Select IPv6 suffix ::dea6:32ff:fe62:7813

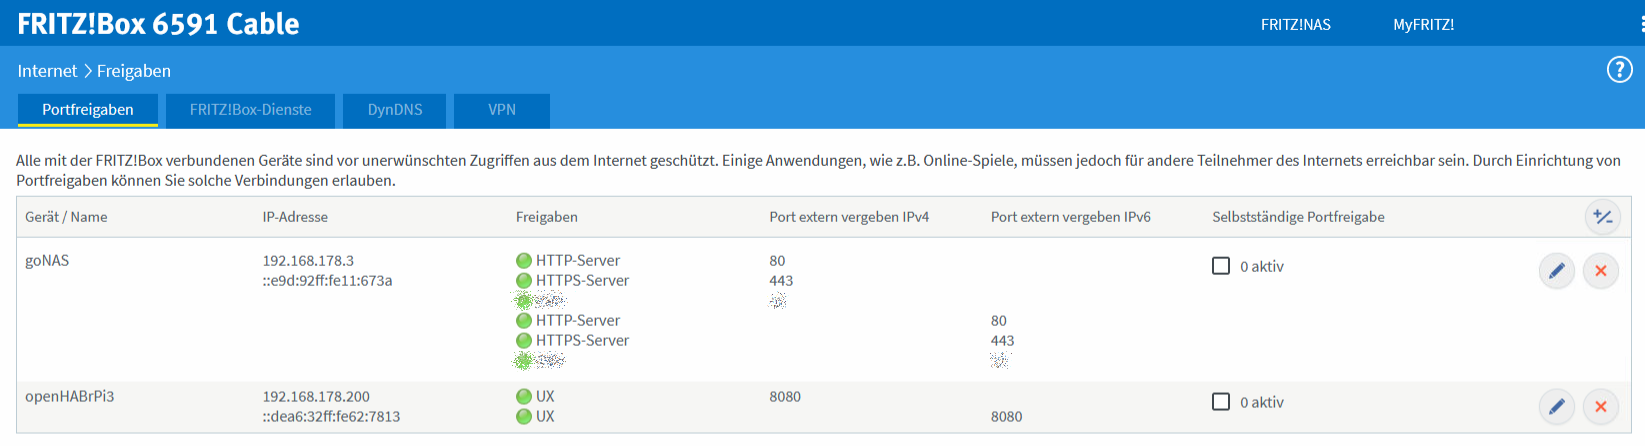click(x=331, y=417)
